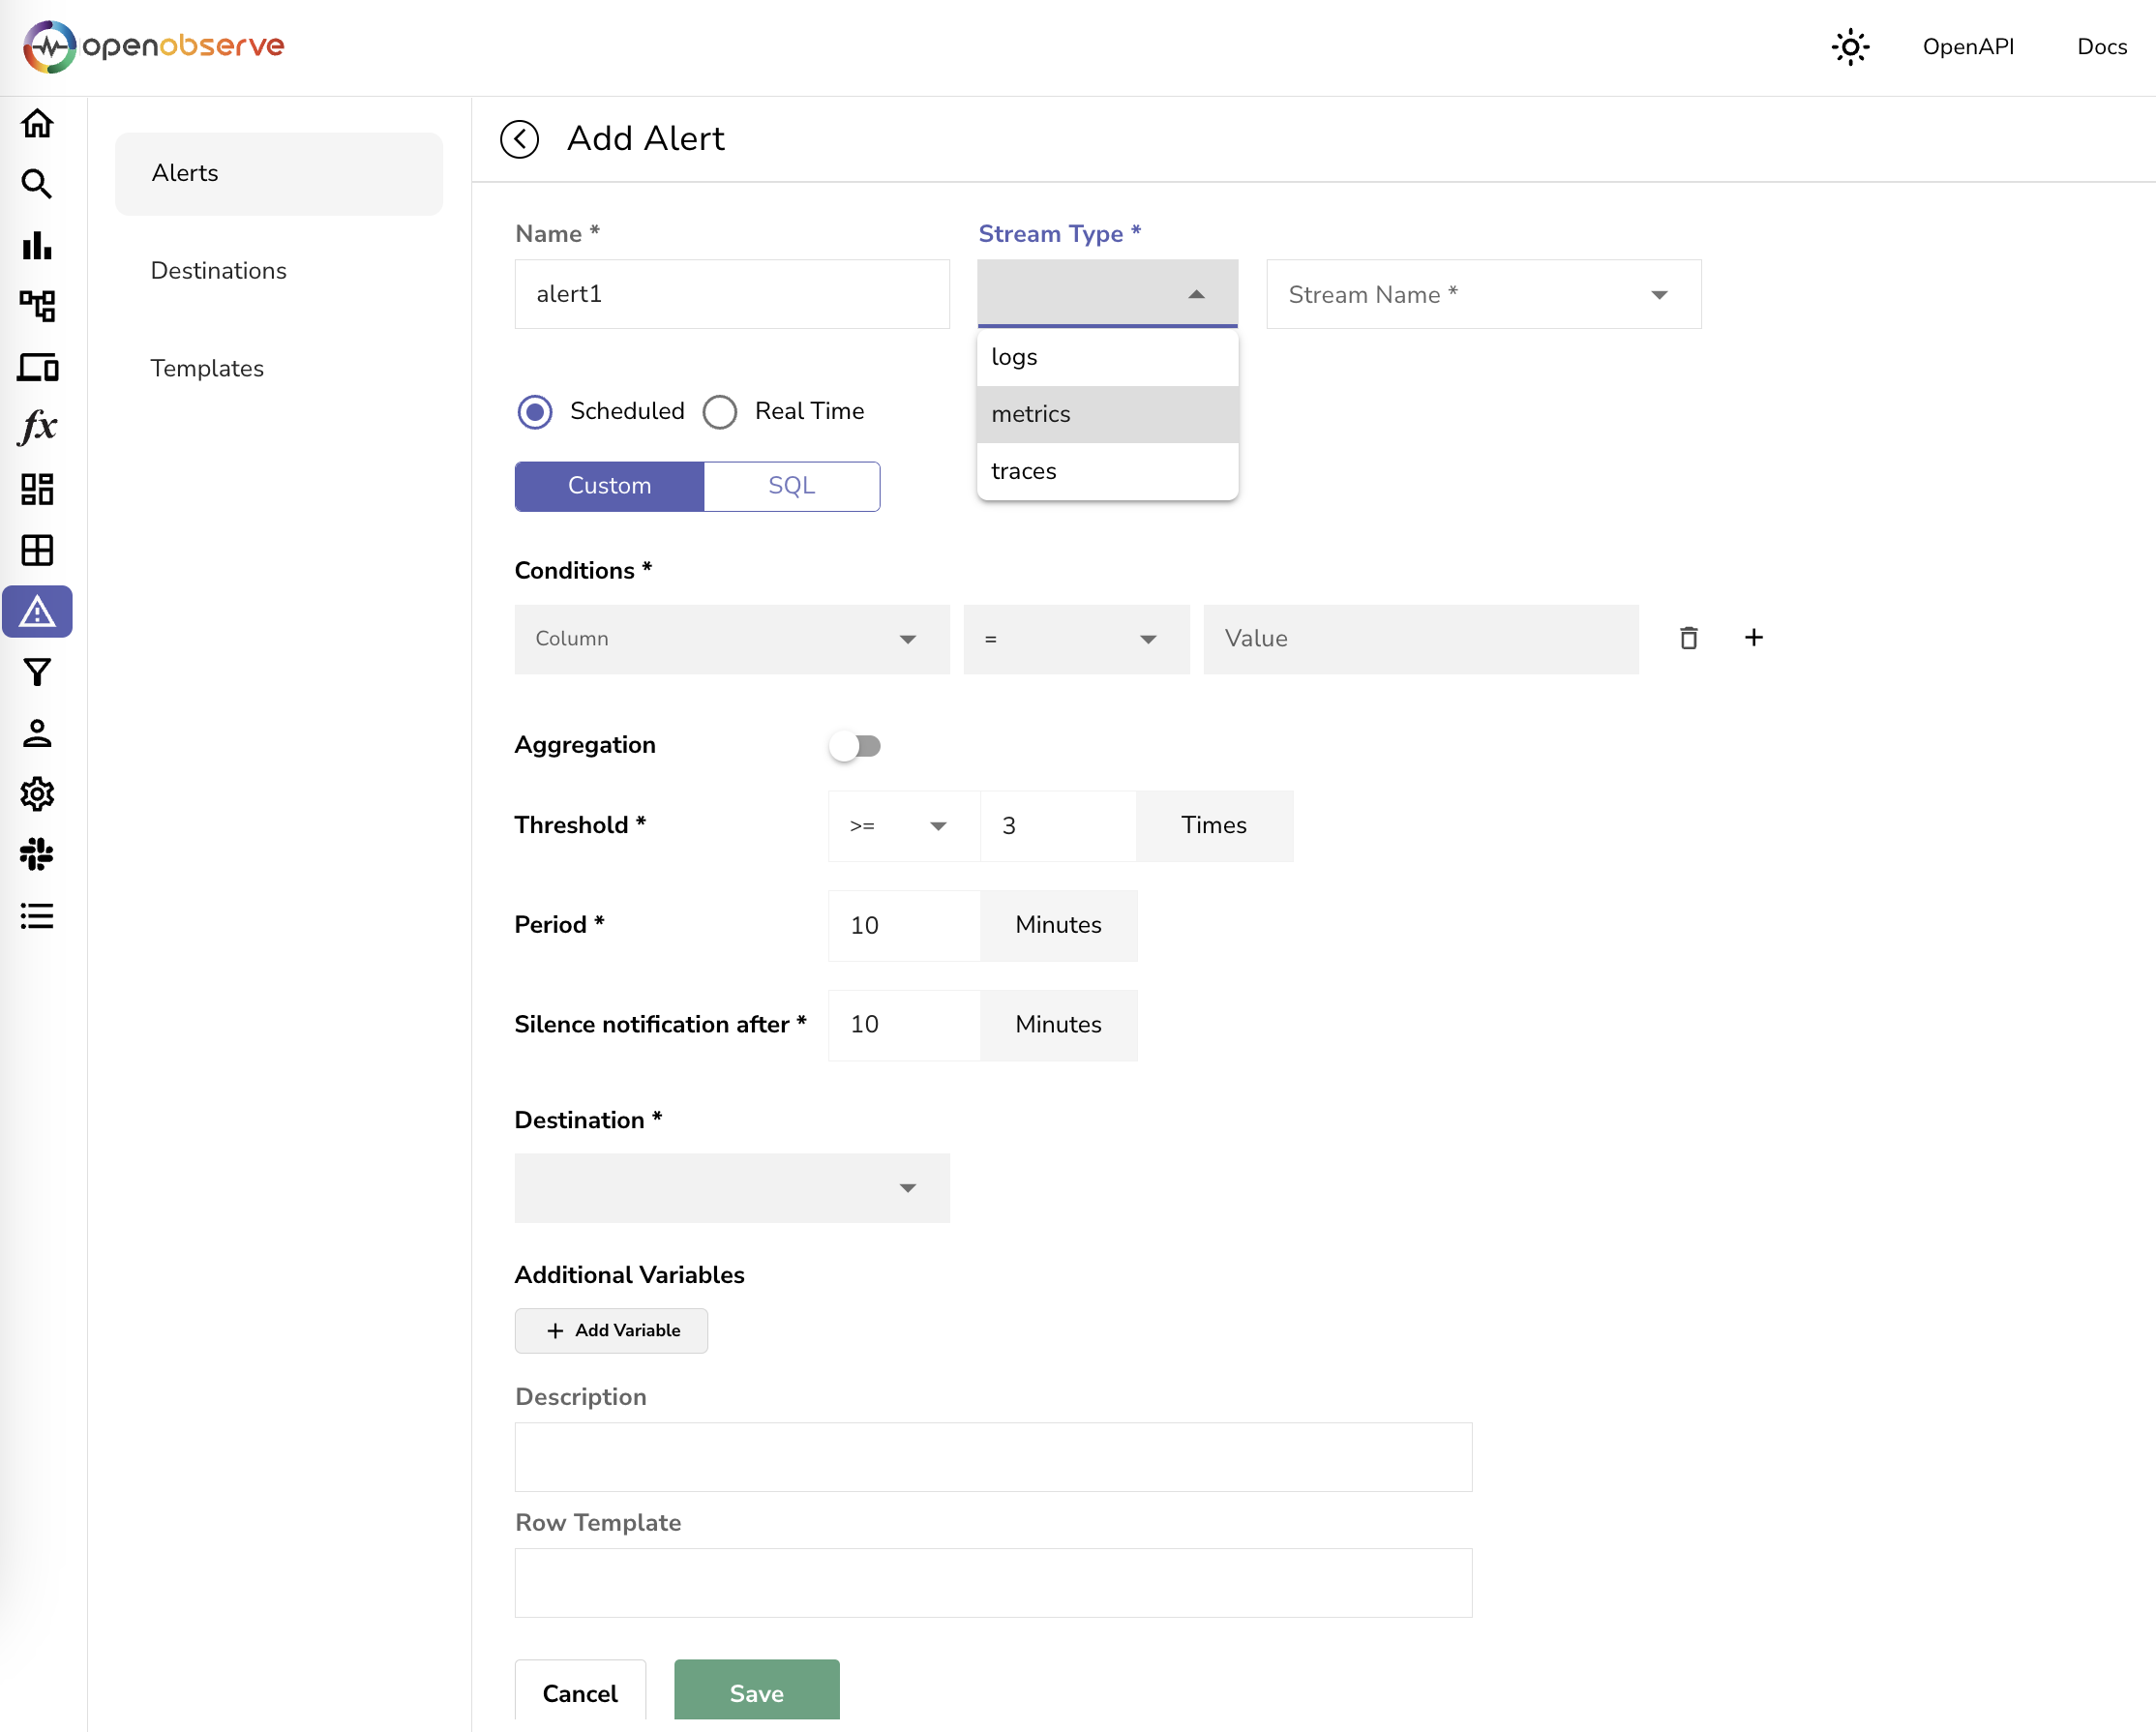Open the search logs icon in sidebar
The image size is (2156, 1732).
[x=37, y=184]
